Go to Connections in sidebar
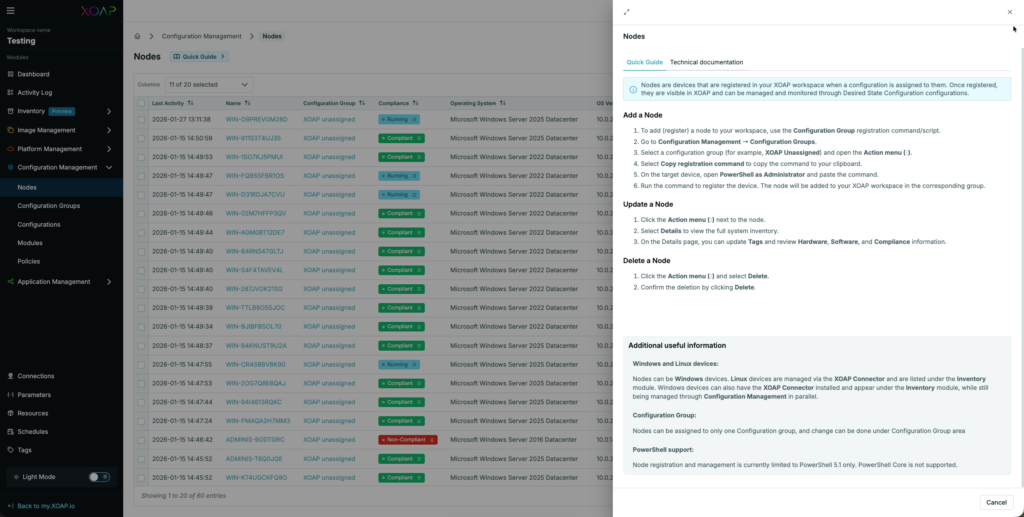 click(35, 376)
